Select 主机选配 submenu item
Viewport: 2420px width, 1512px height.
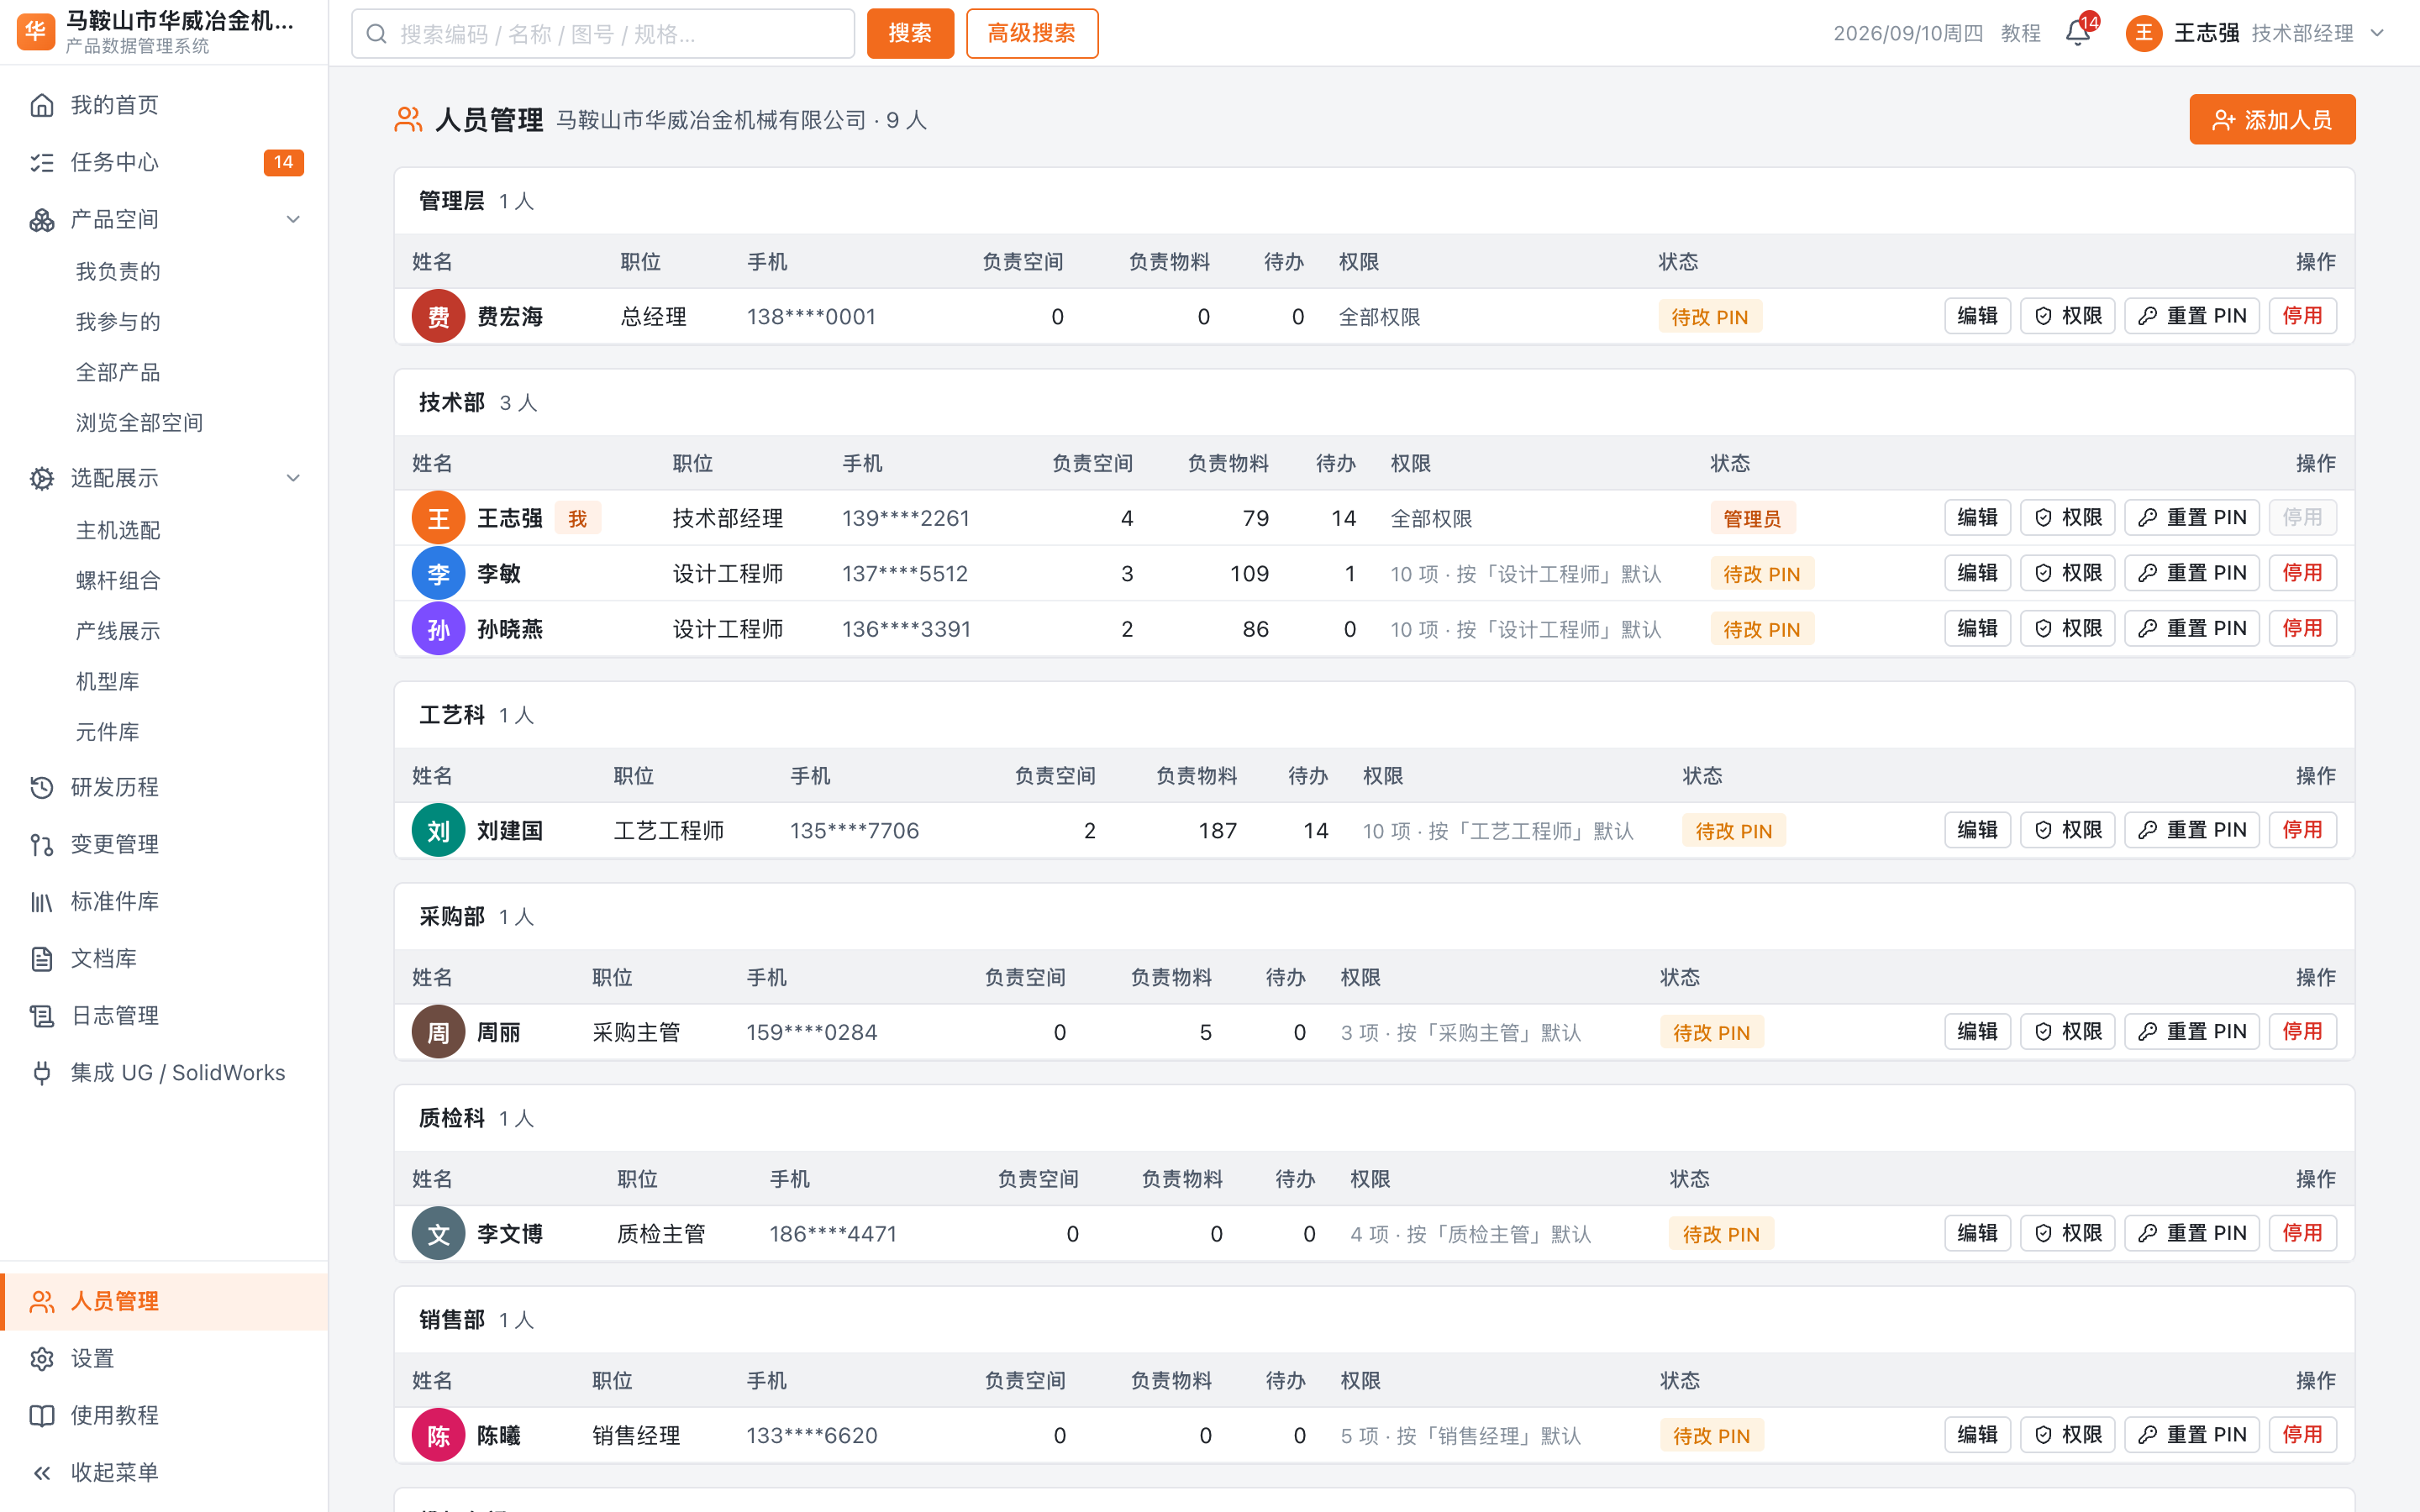118,530
